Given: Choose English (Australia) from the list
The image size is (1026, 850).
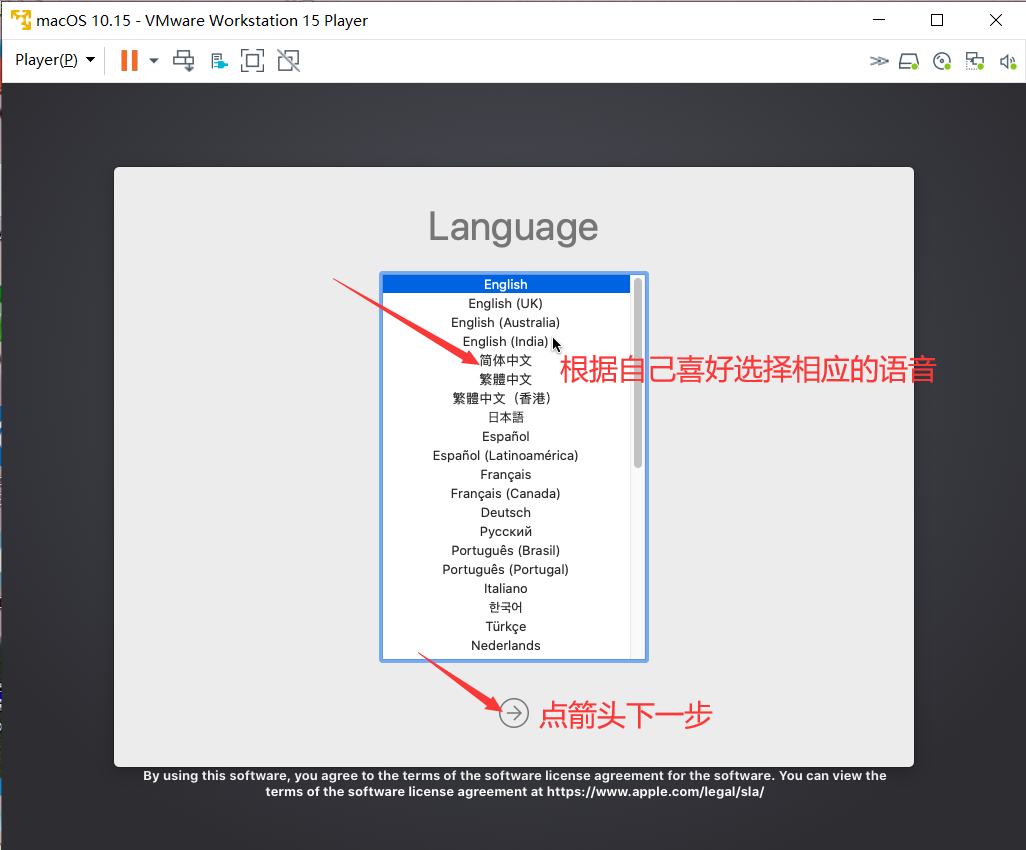Looking at the screenshot, I should point(506,322).
